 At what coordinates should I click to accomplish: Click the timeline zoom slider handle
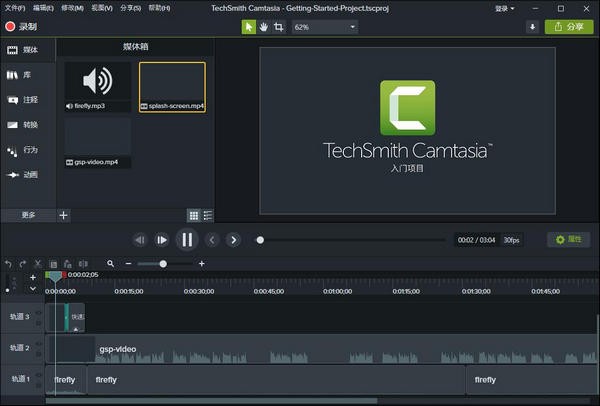coord(163,264)
